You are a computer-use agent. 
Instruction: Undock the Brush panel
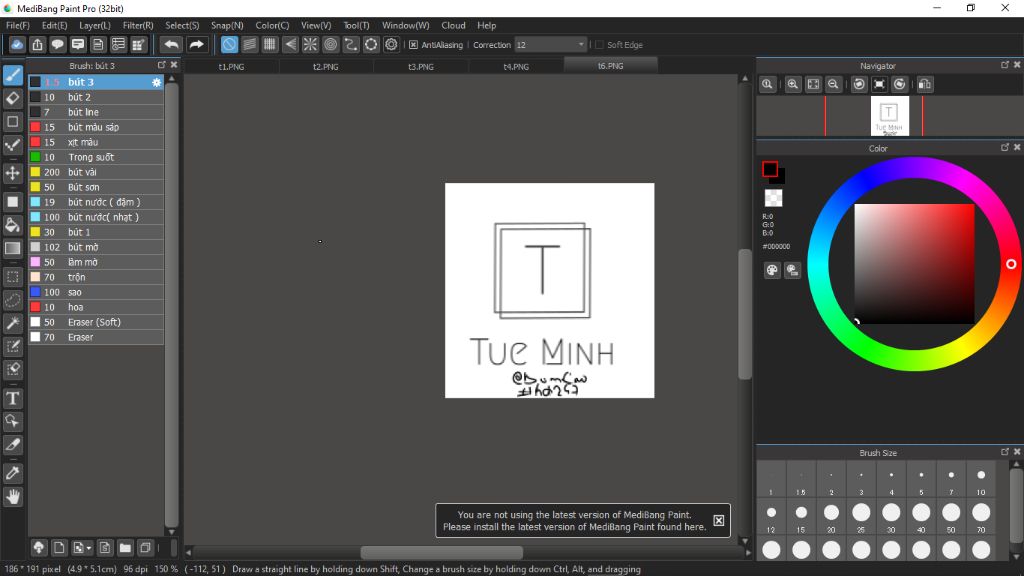coord(161,65)
